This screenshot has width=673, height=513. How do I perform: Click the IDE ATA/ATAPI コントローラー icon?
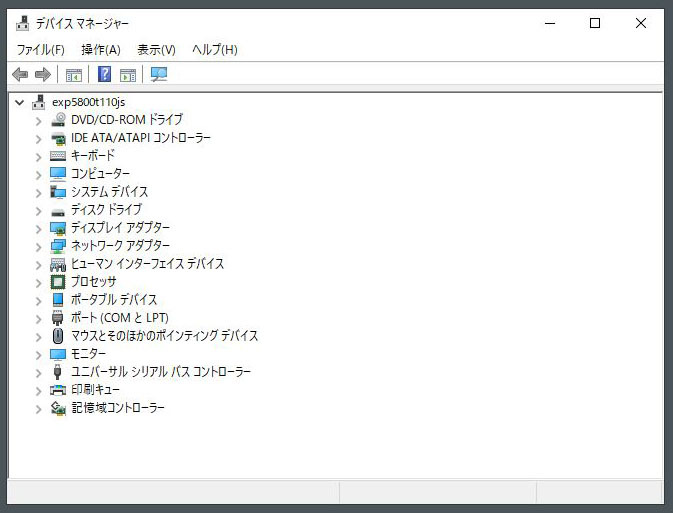pyautogui.click(x=58, y=138)
